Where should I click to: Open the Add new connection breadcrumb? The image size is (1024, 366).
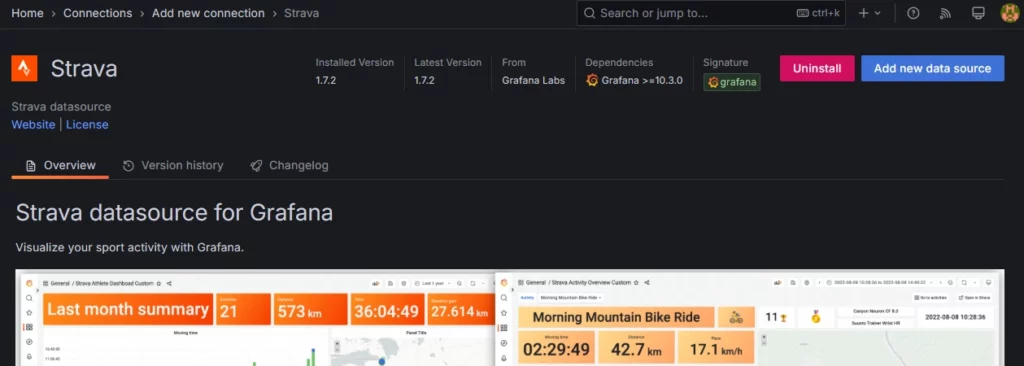click(208, 13)
